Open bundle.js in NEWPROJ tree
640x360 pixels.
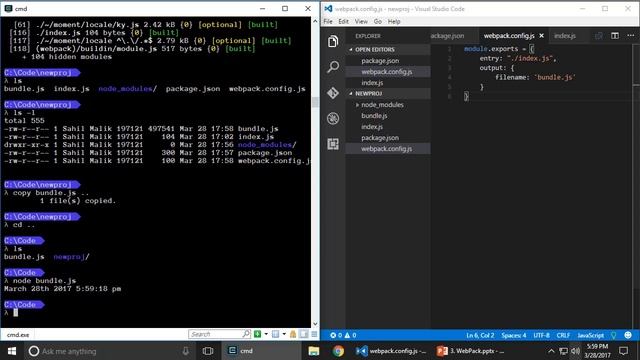pyautogui.click(x=388, y=116)
